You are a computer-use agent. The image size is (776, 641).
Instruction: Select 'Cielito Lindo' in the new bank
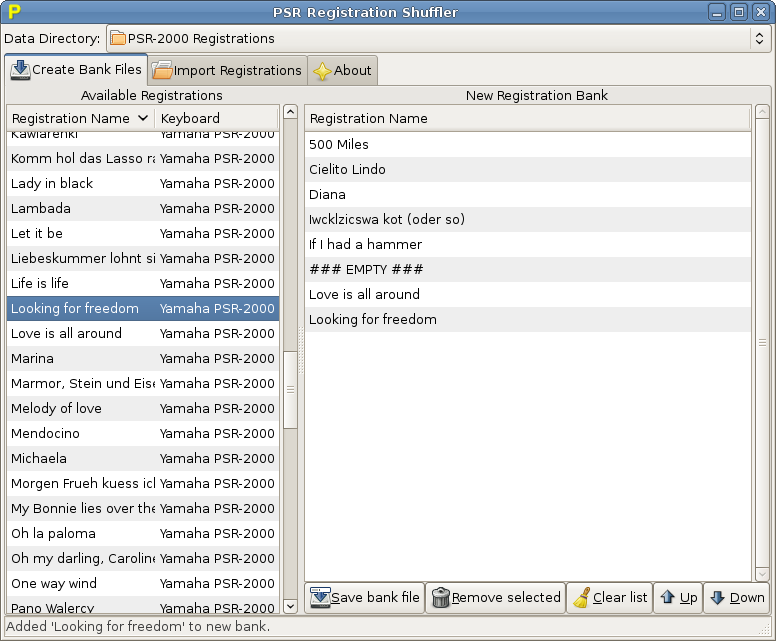point(347,169)
